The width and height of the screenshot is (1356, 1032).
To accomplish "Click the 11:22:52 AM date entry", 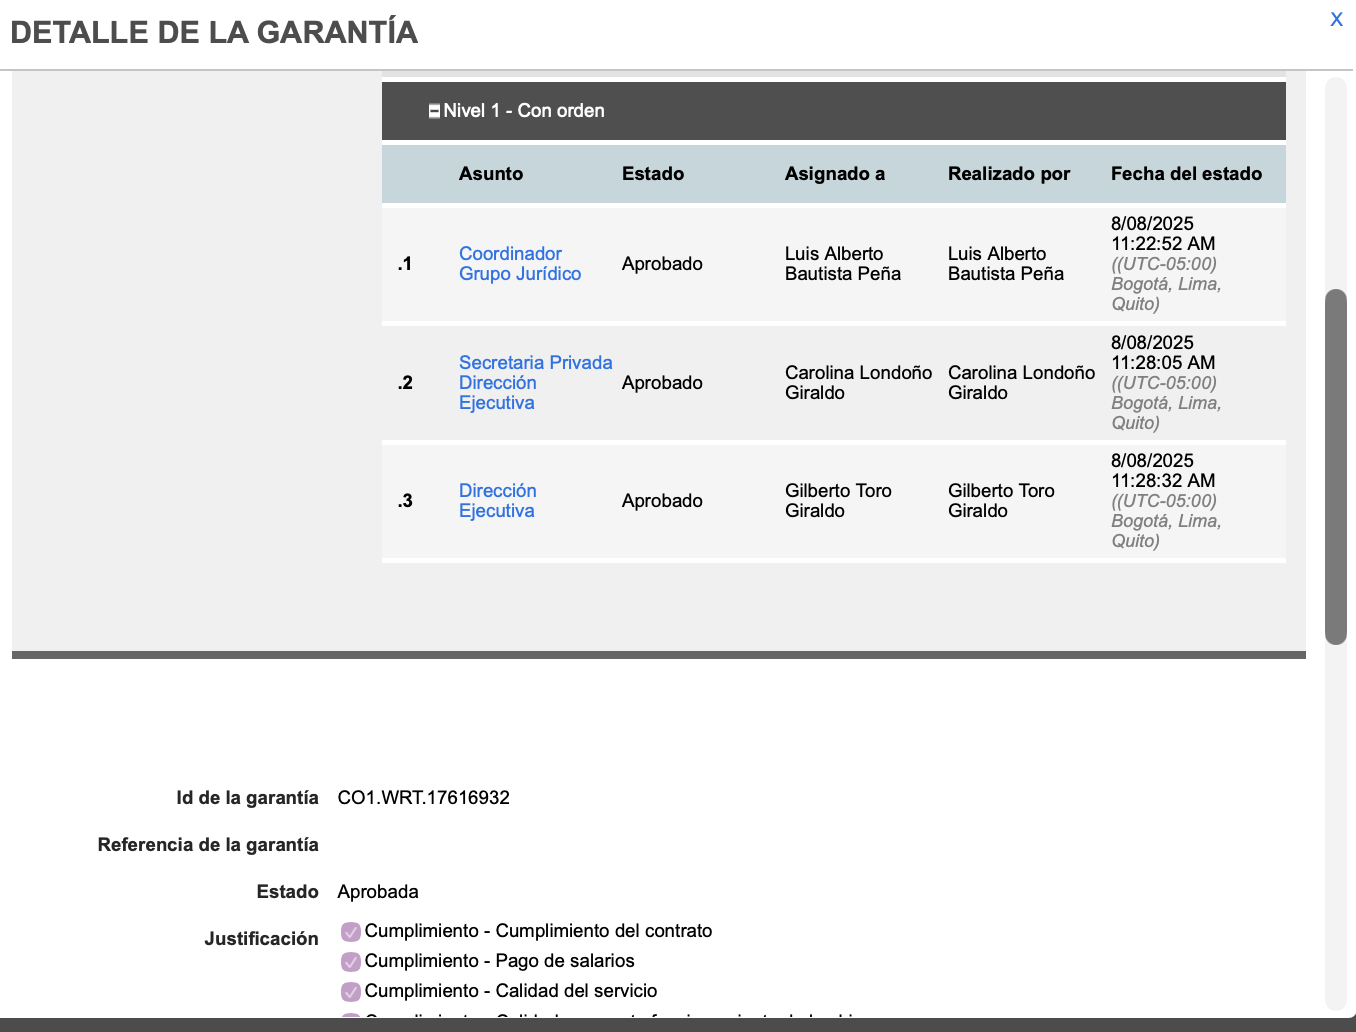I will (1166, 264).
